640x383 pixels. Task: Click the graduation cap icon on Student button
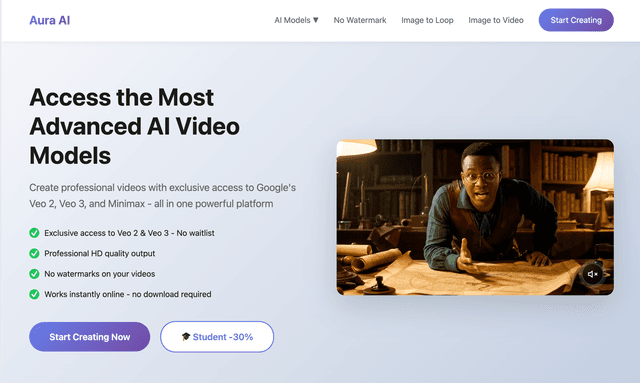[x=186, y=336]
